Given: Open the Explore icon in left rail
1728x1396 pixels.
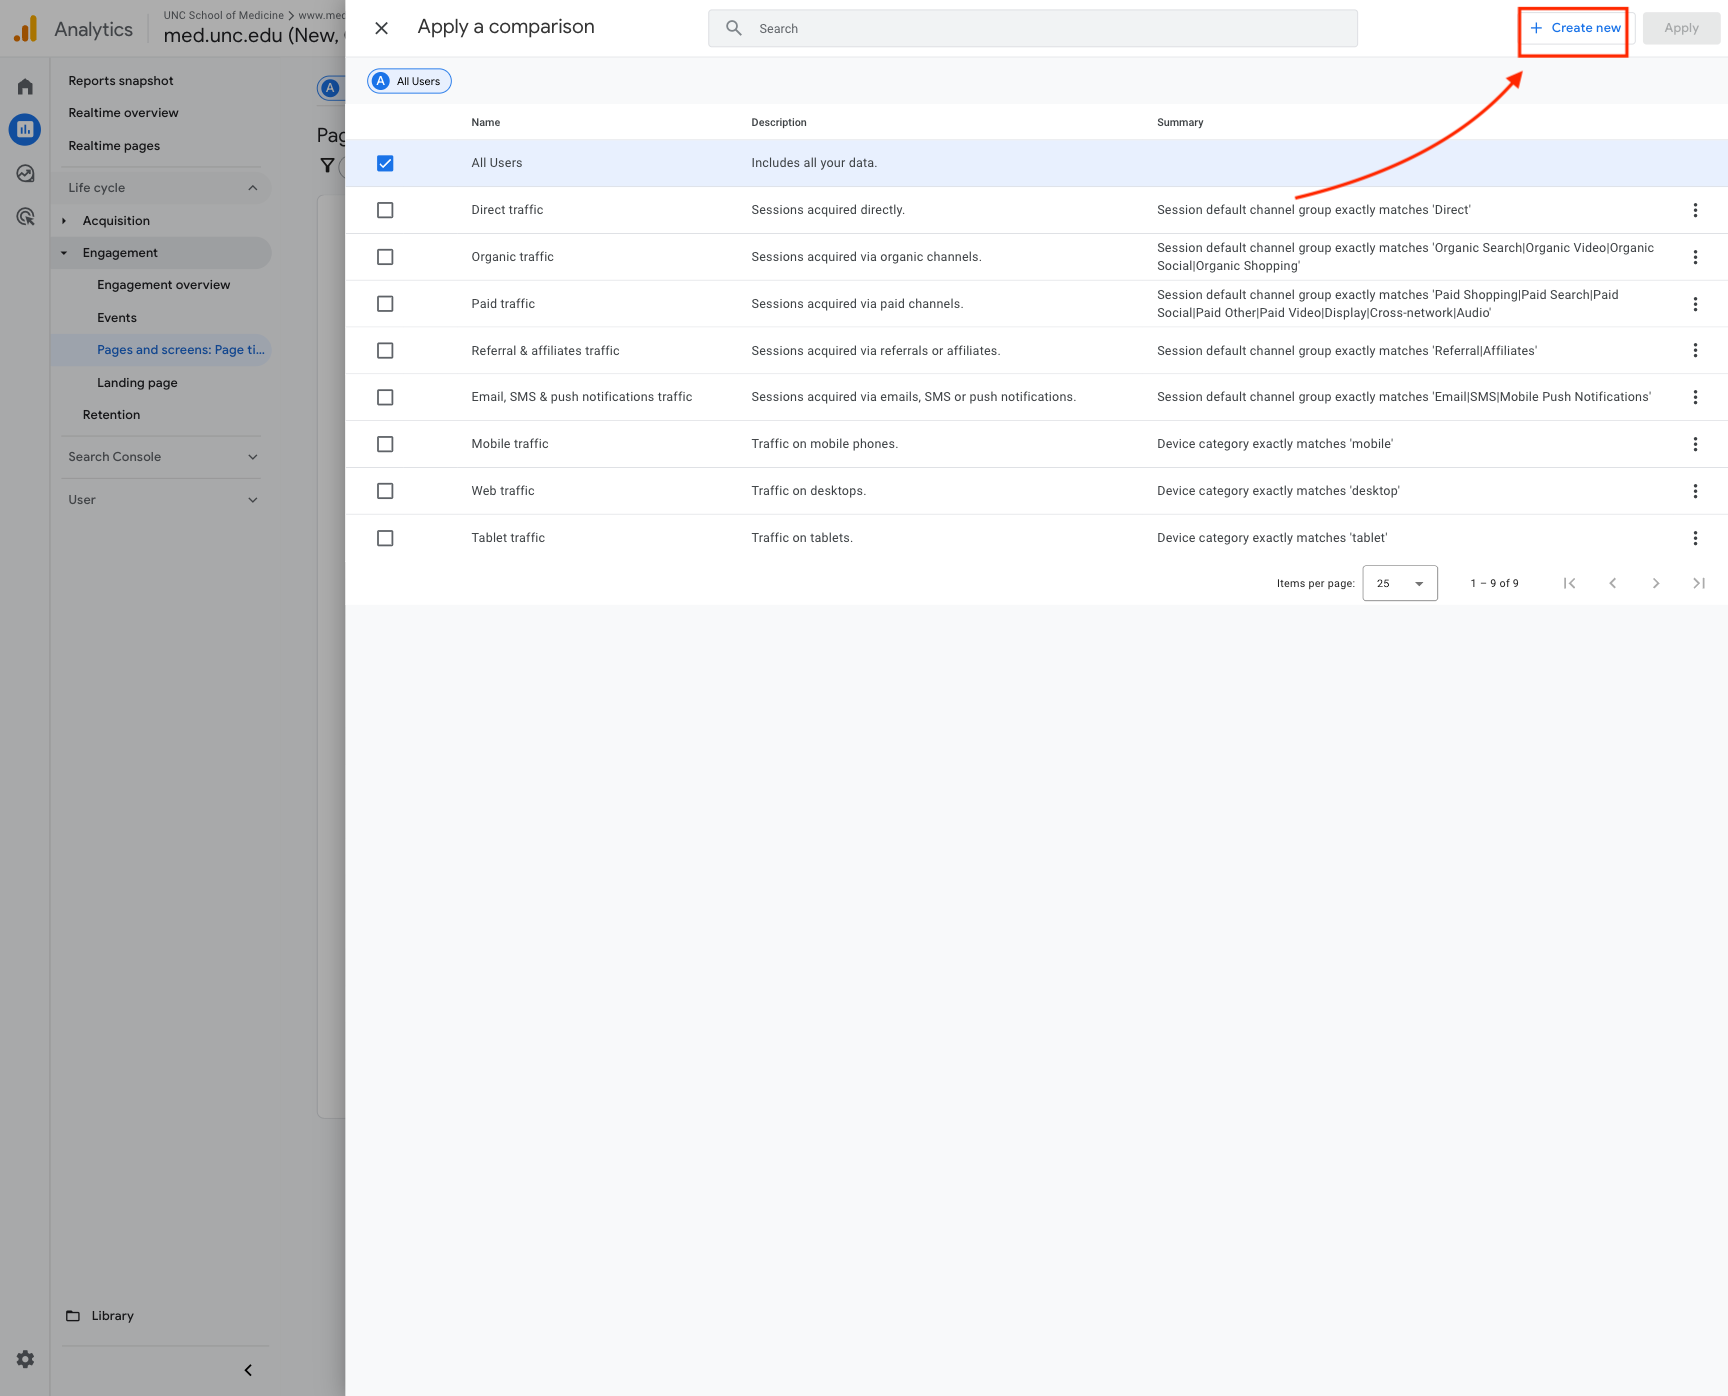Looking at the screenshot, I should coord(25,173).
